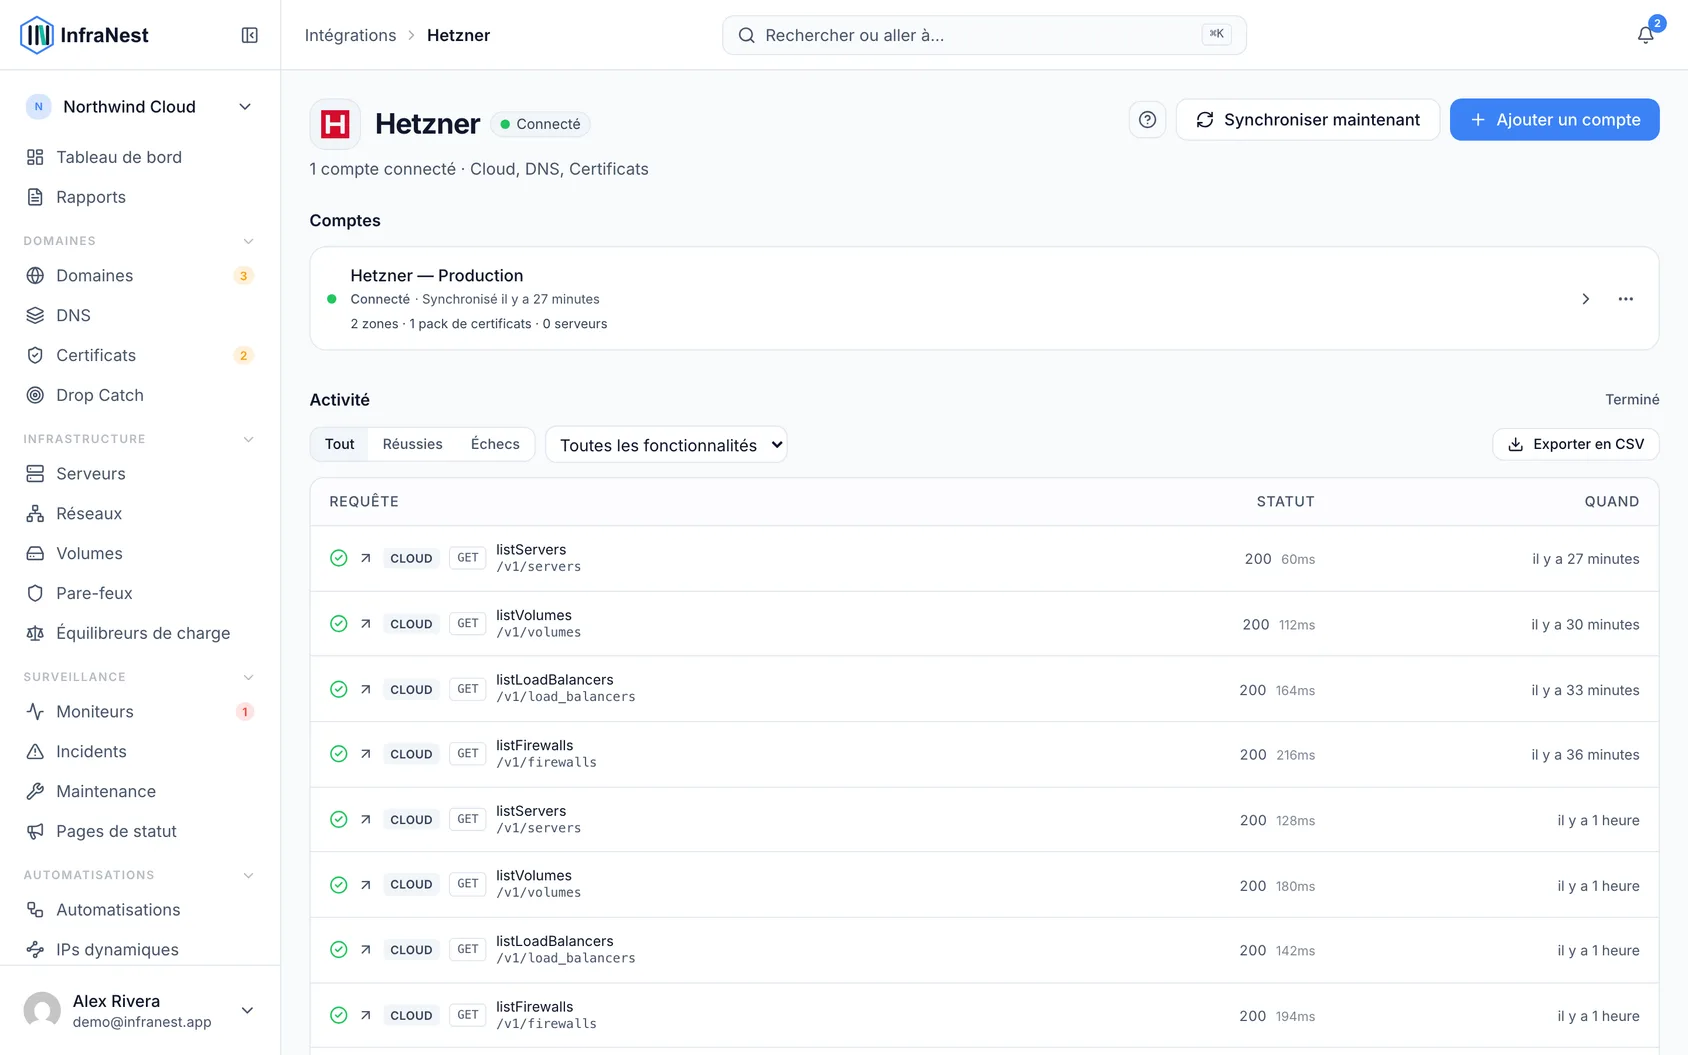Collapse the Domaines sidebar group
Screen dimensions: 1688x1055
click(x=249, y=241)
